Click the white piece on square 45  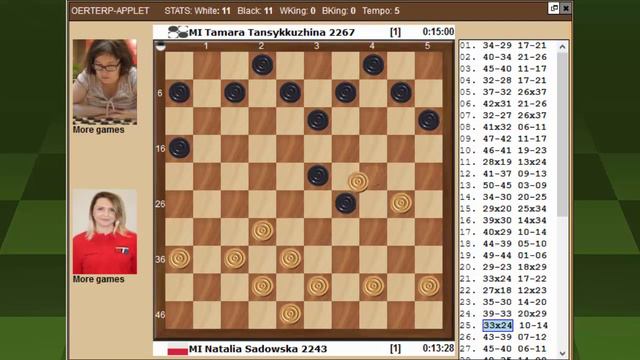[x=429, y=286]
